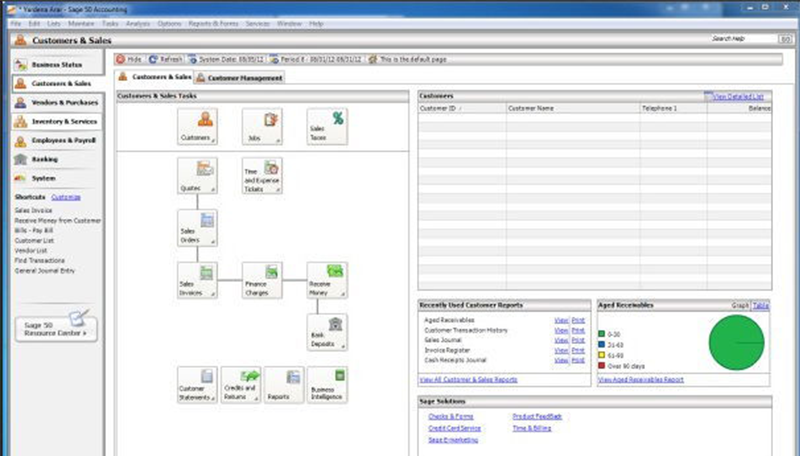The image size is (800, 456).
Task: Click View All Customer & Sales Reports link
Action: point(469,380)
